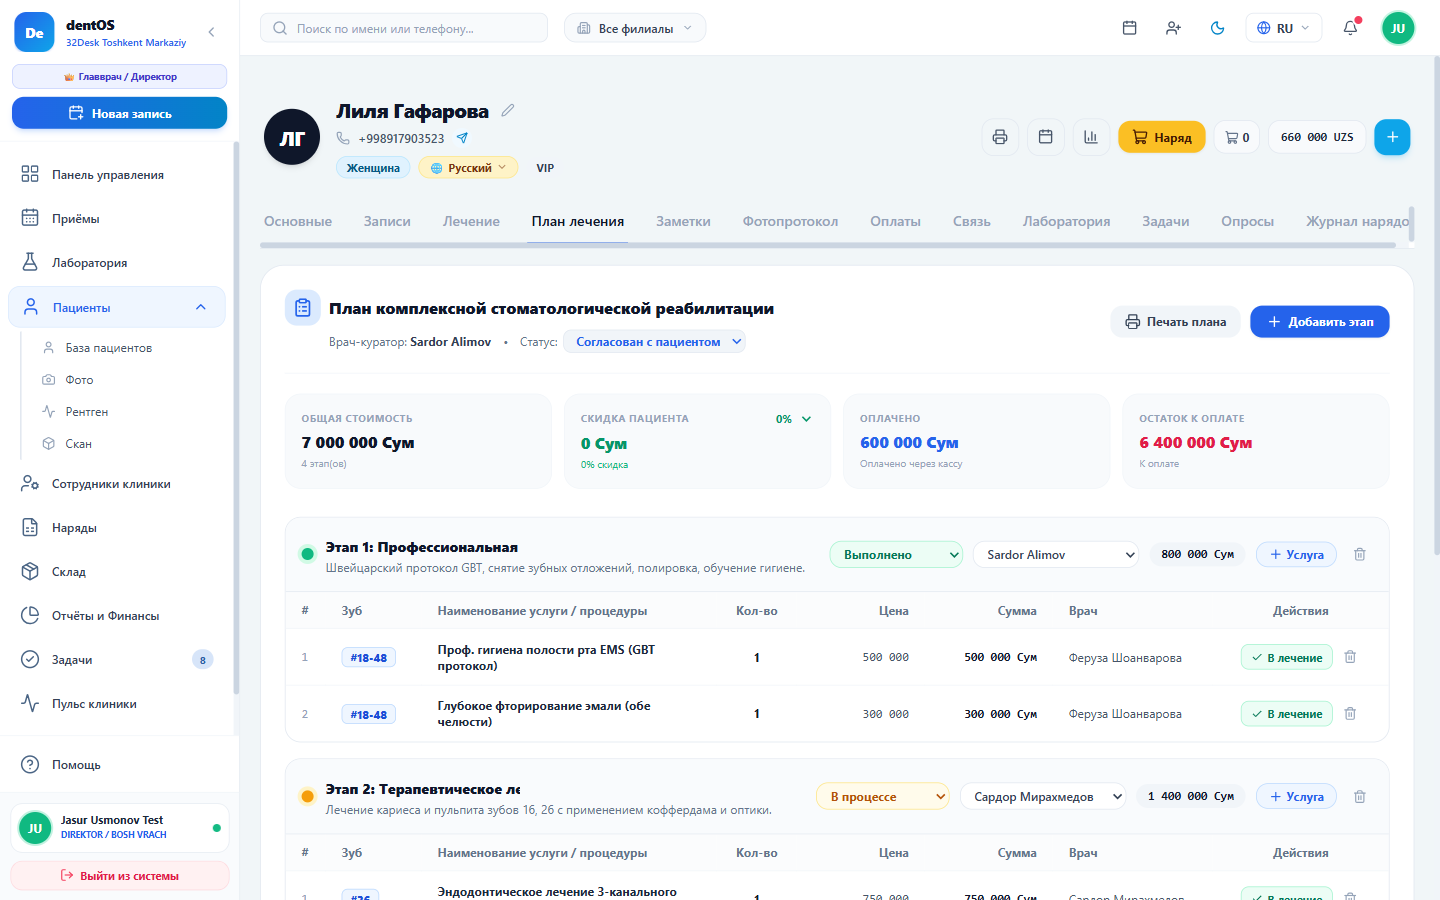Image resolution: width=1440 pixels, height=900 pixels.
Task: Open notifications bell
Action: coord(1350,28)
